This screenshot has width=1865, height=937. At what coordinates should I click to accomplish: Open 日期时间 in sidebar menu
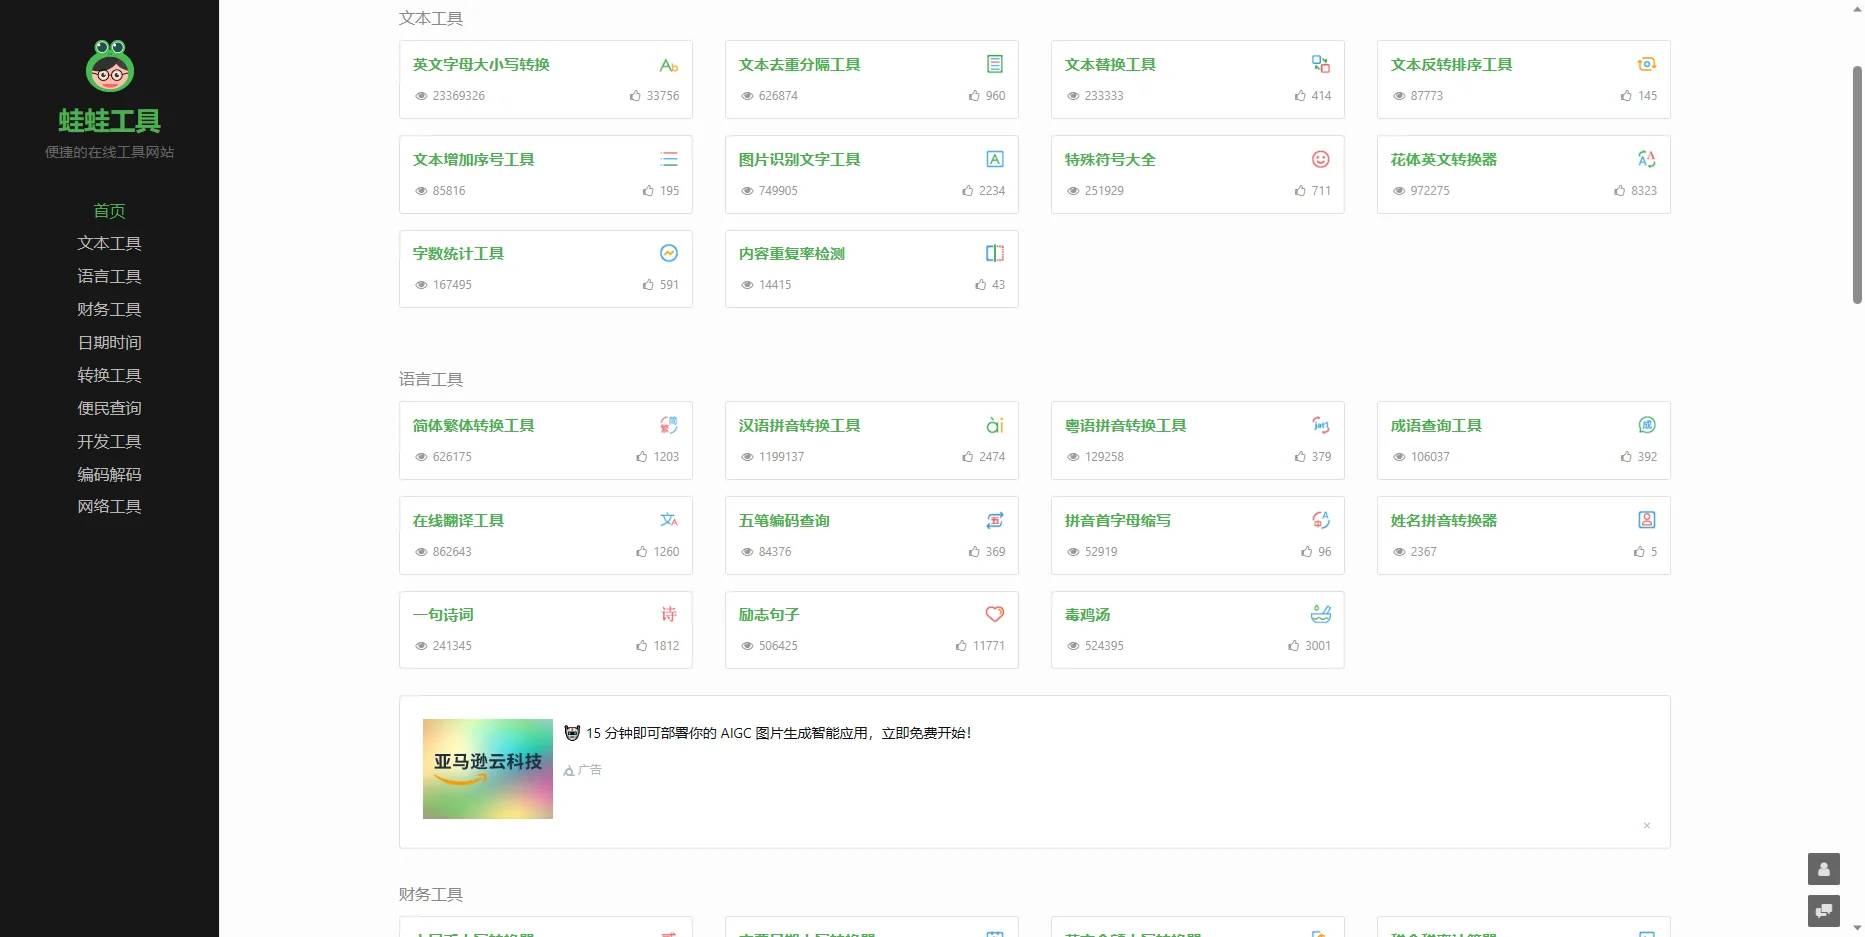109,343
